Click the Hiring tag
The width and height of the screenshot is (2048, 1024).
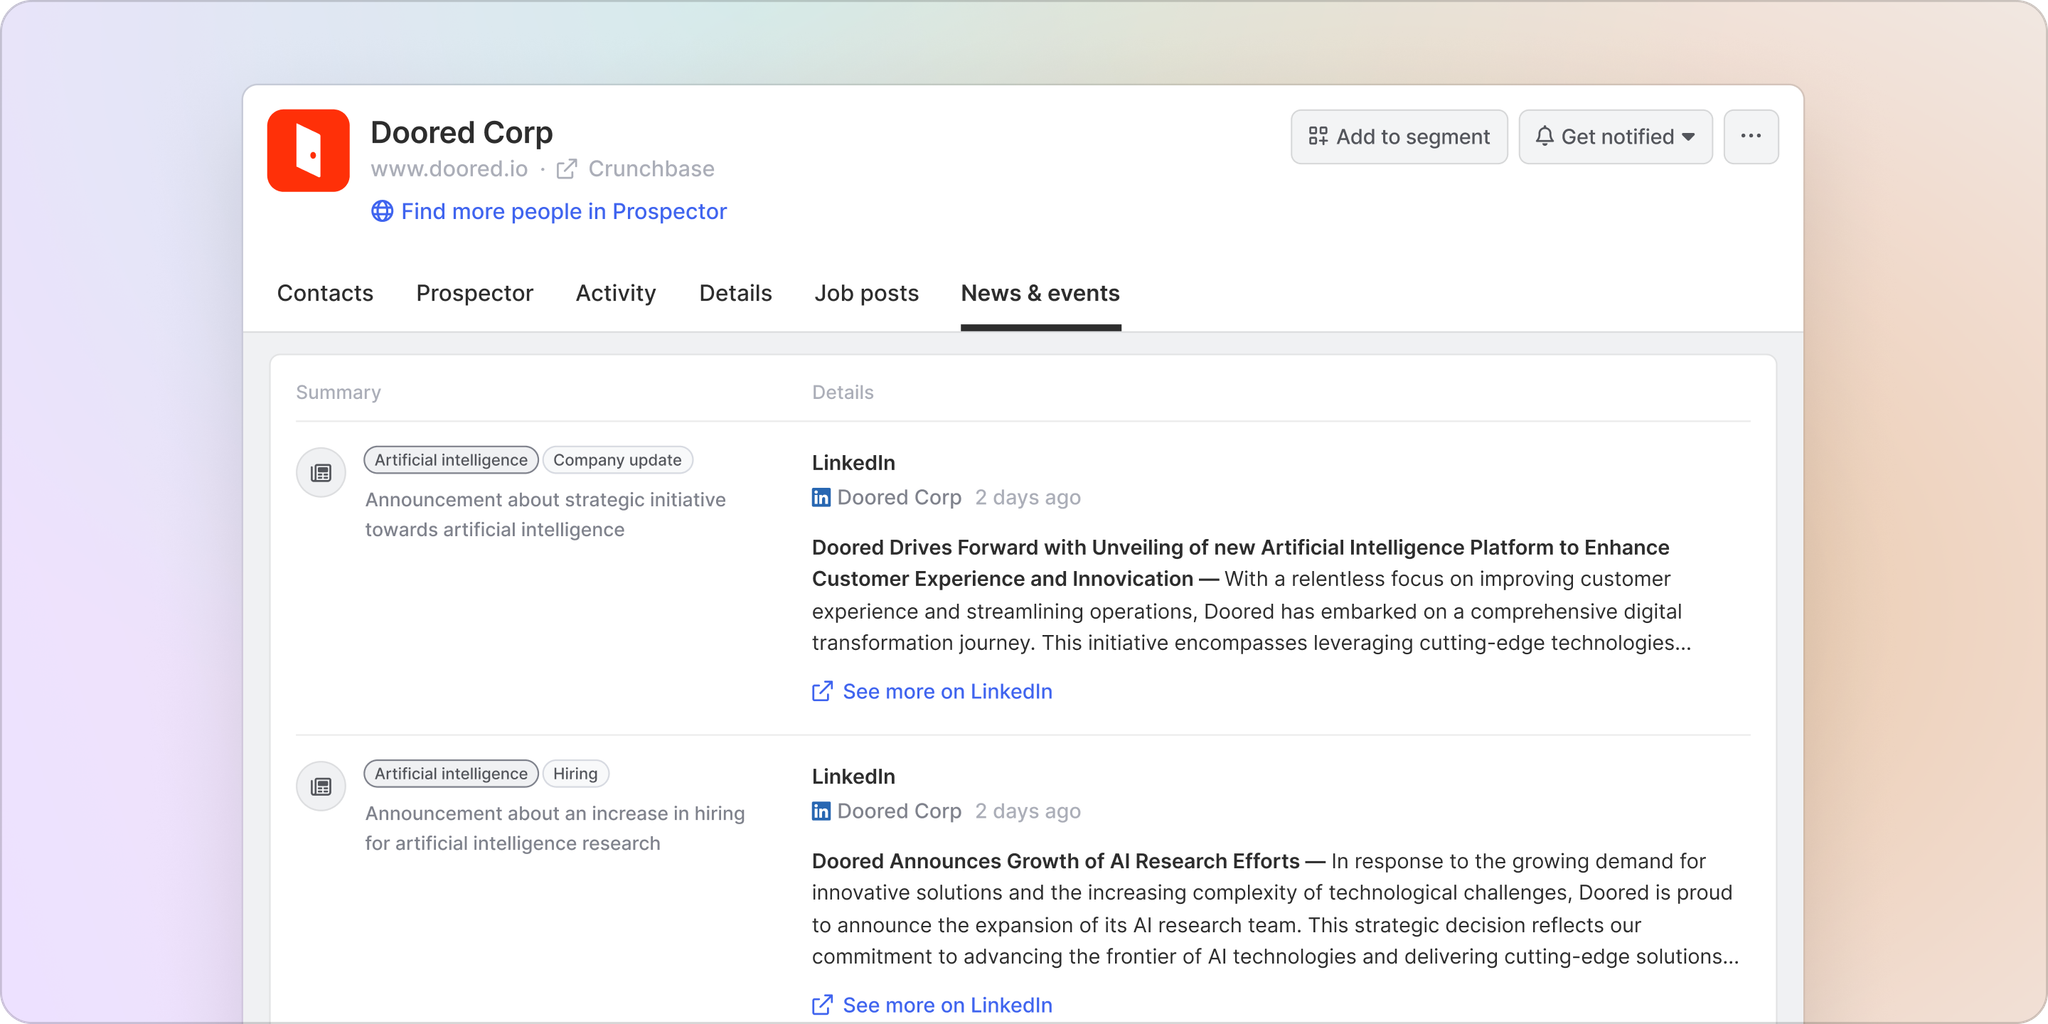(x=576, y=774)
